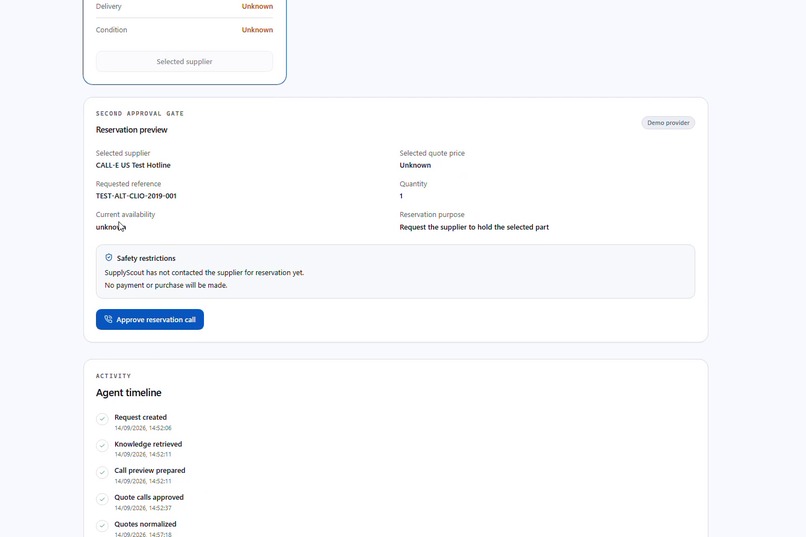Click the Unknown value beside Condition
Screen dimensions: 806x537
pos(258,30)
